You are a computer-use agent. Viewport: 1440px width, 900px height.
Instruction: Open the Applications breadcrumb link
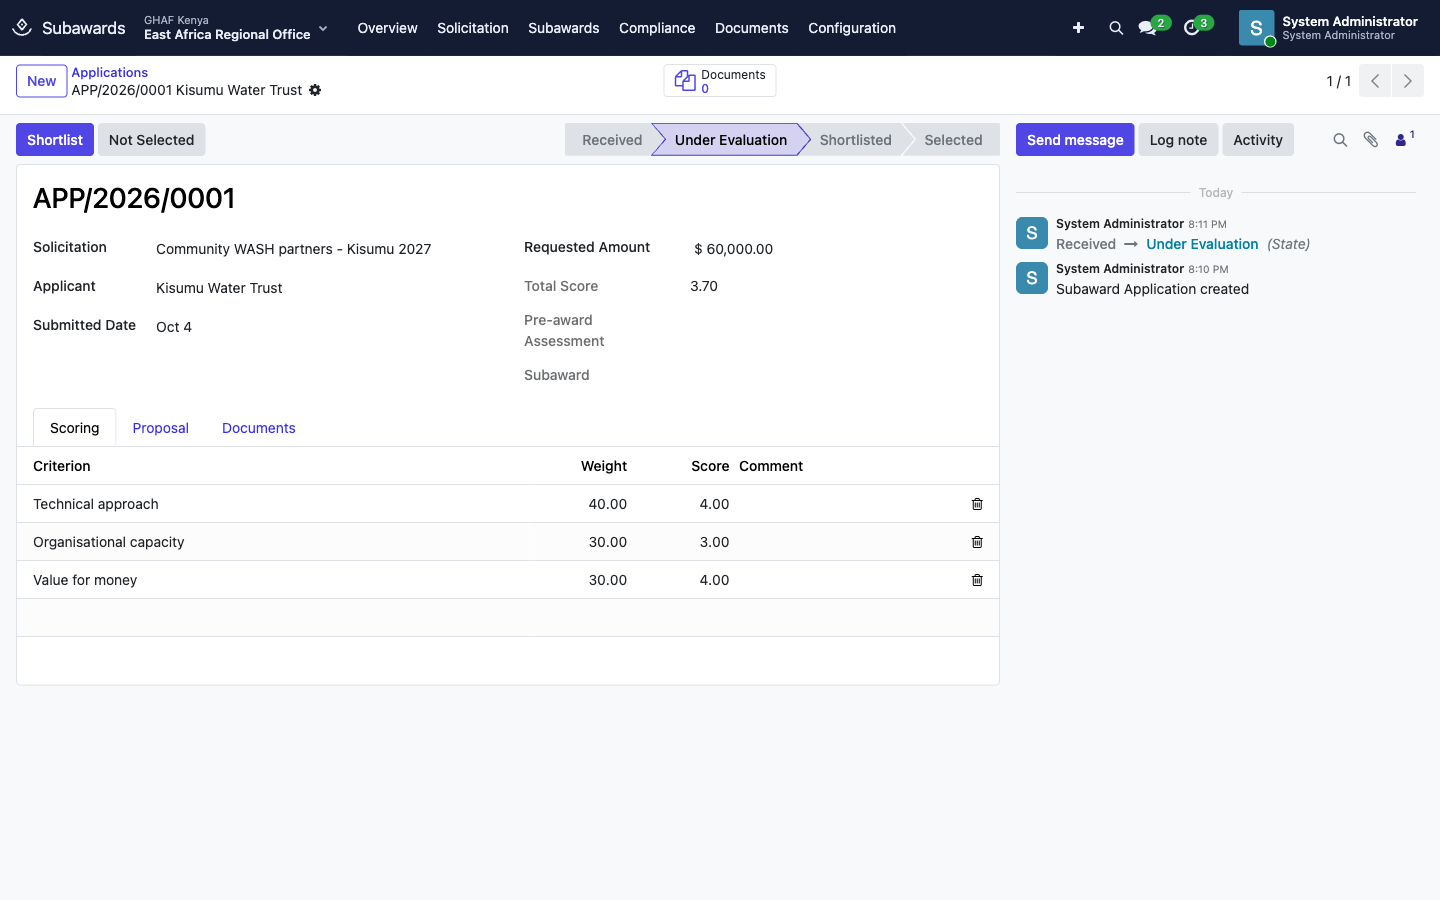[110, 72]
